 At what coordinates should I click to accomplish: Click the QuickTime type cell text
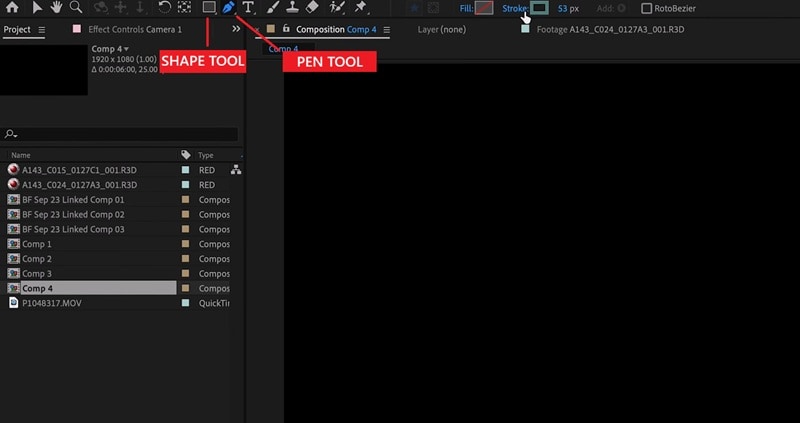[214, 303]
